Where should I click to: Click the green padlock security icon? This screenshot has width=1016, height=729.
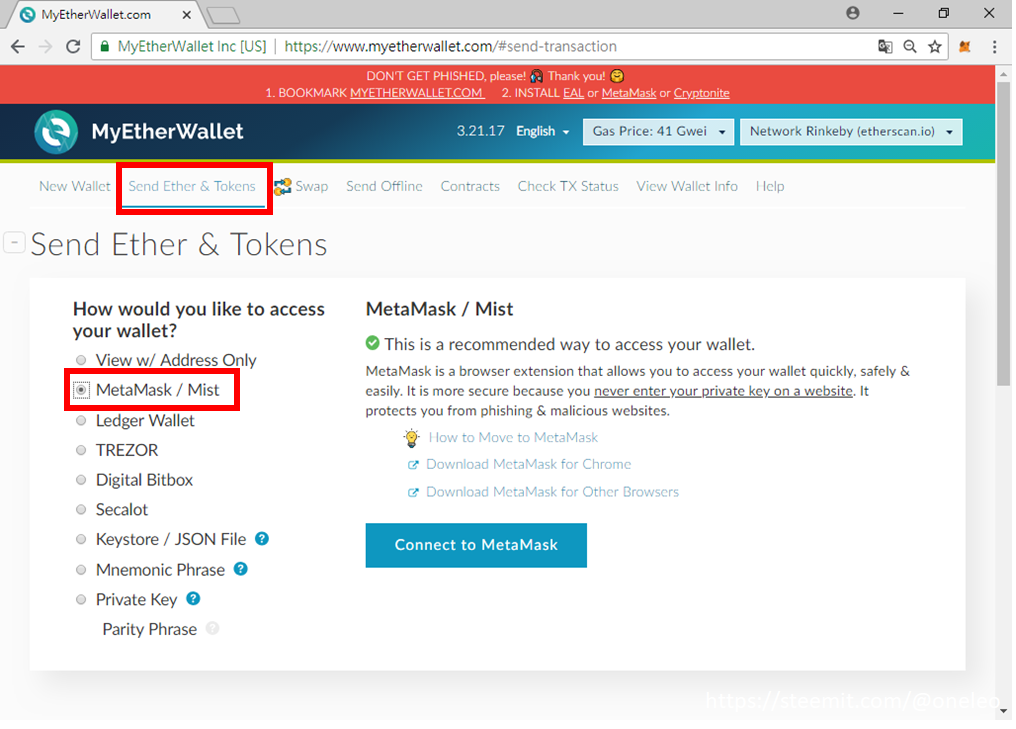[x=104, y=47]
